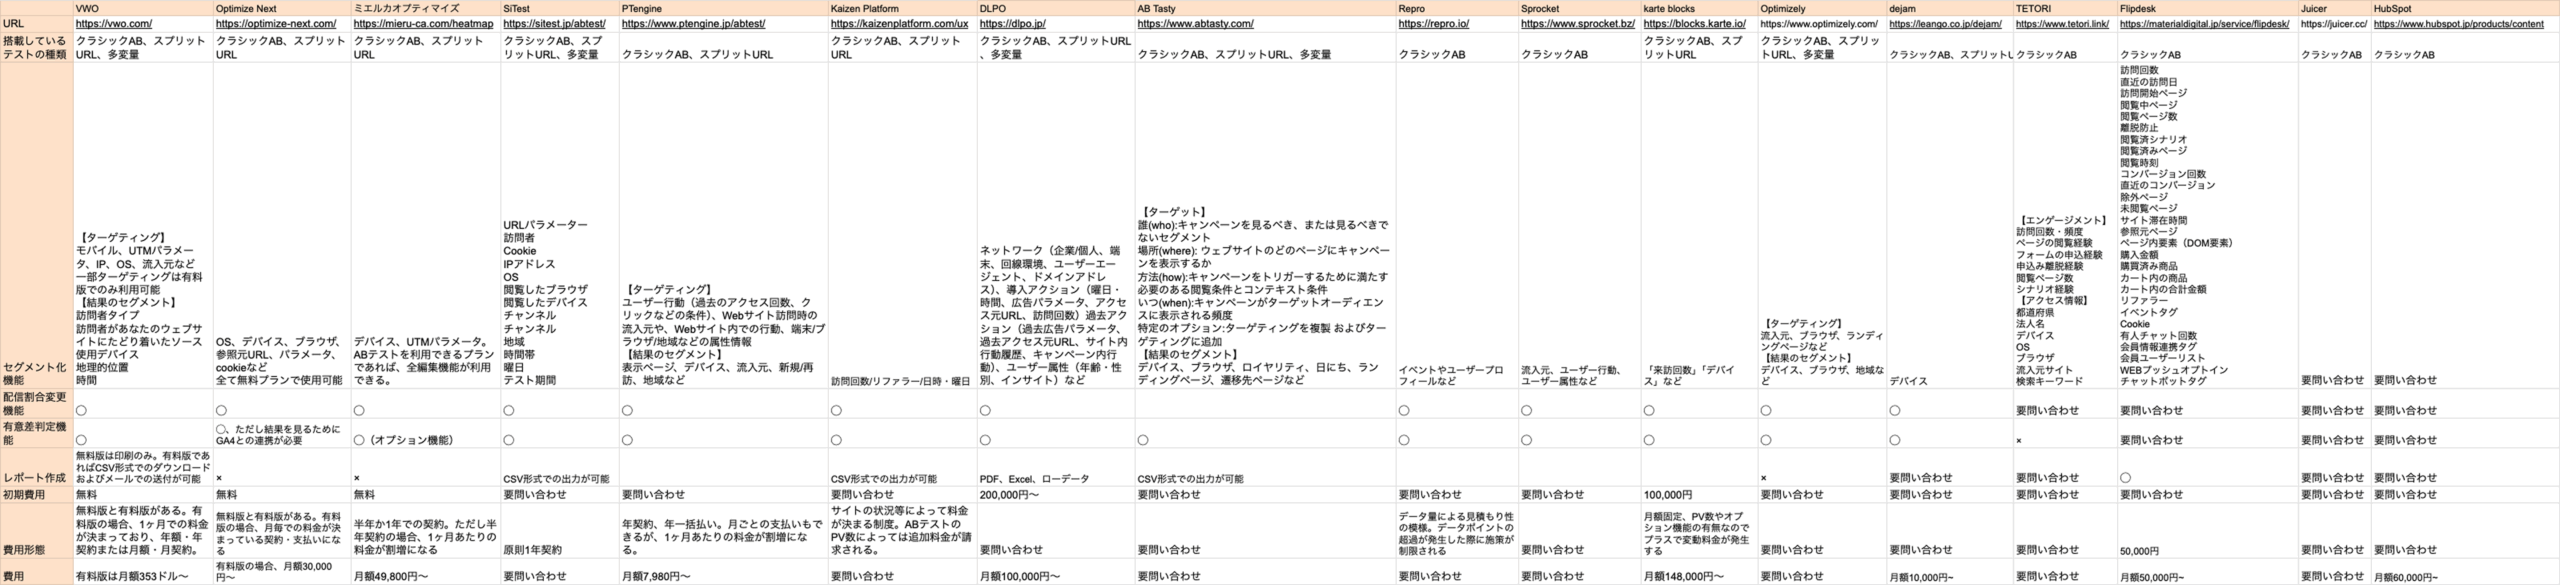Click the 月額10,000円〜 cell

(x=1950, y=572)
